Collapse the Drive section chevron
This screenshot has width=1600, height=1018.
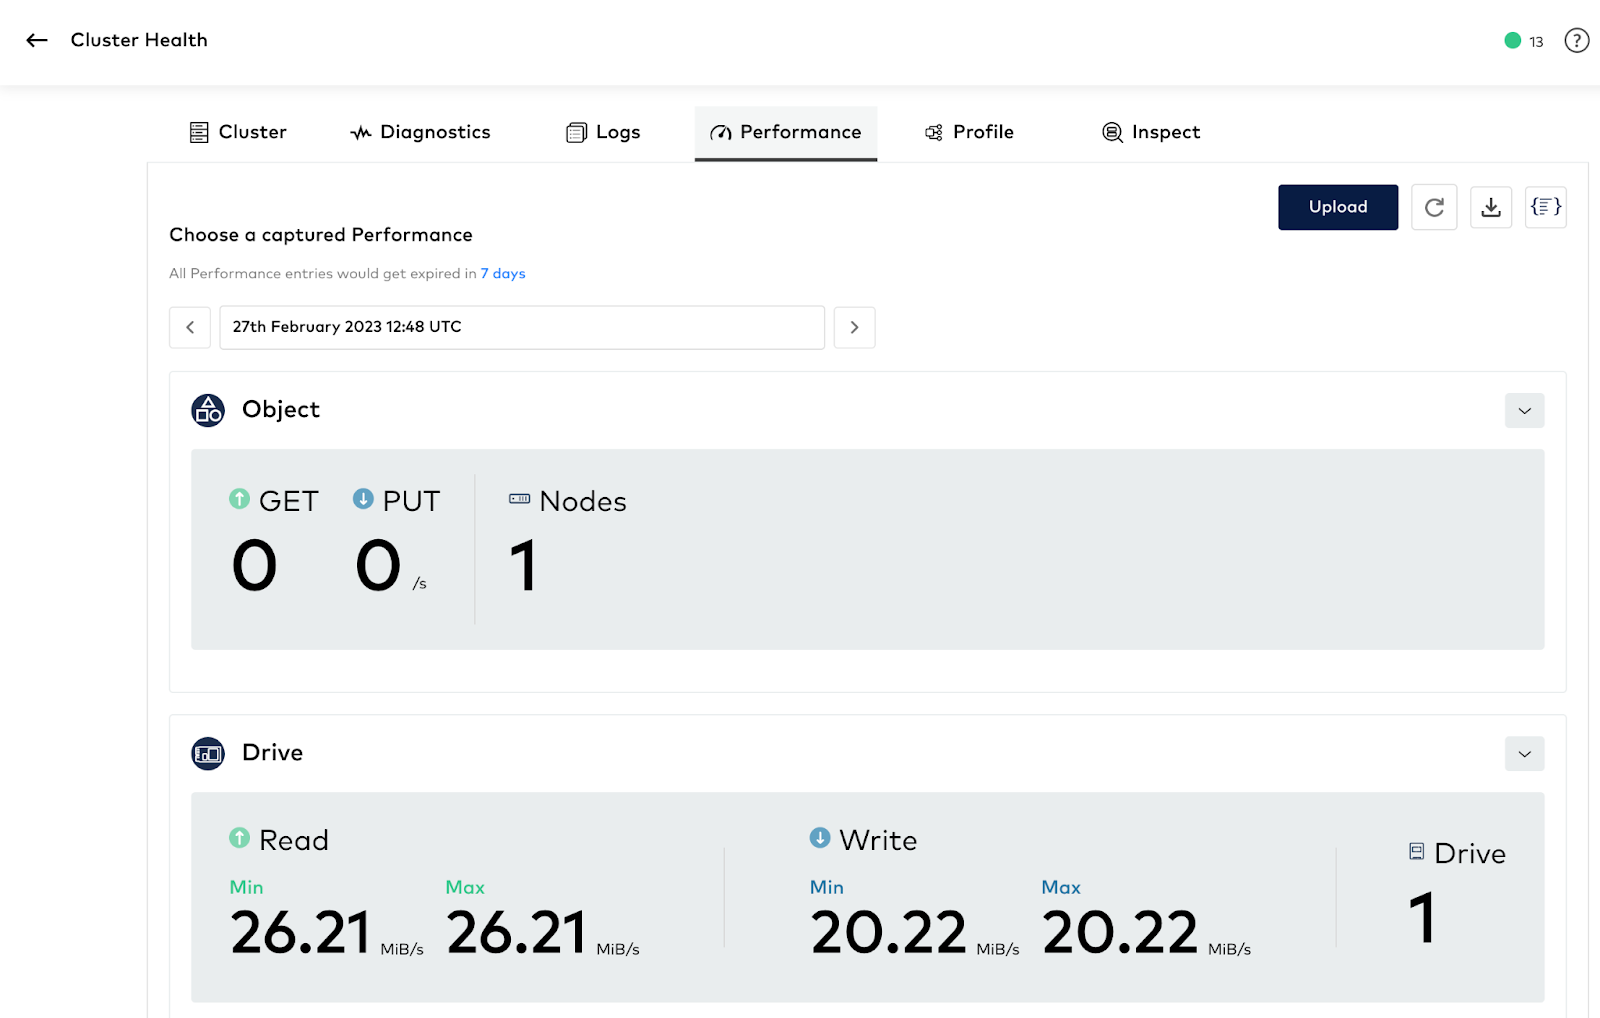click(x=1524, y=754)
